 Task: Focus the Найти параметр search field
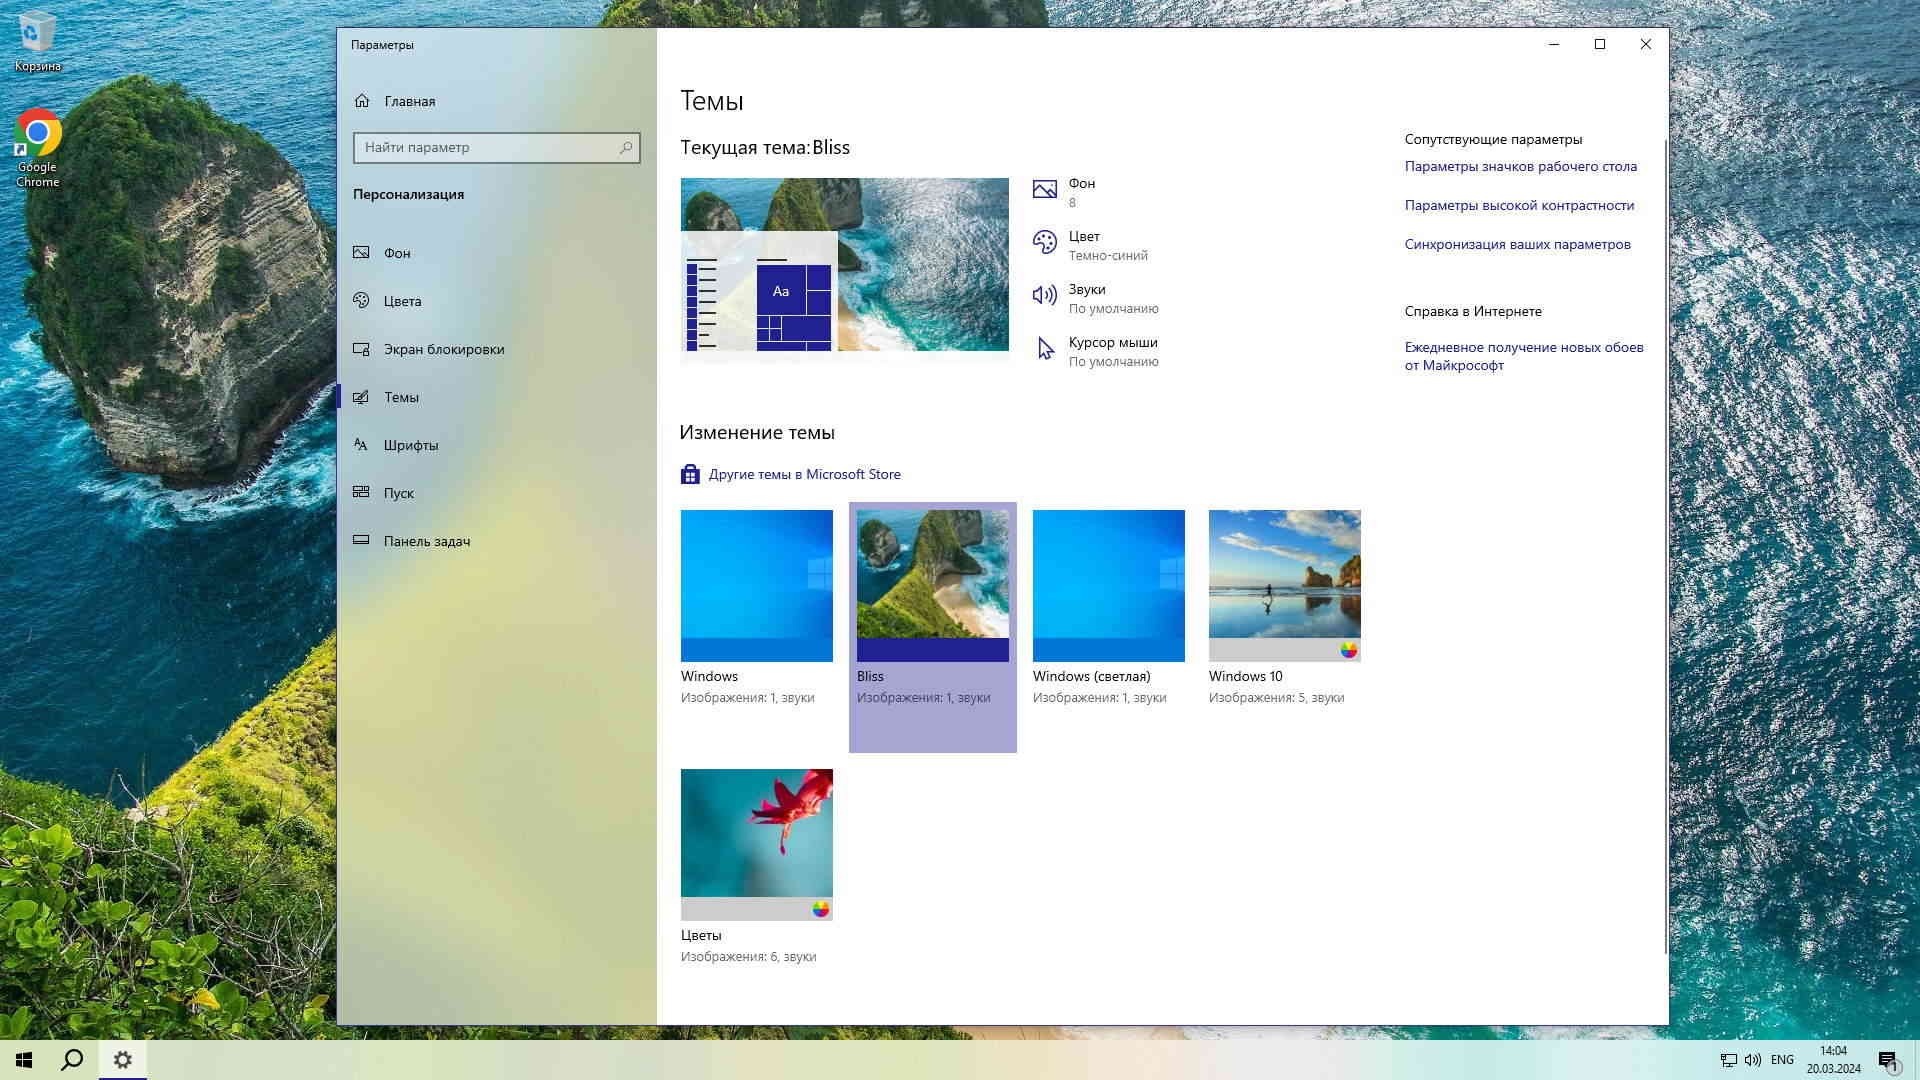485,147
